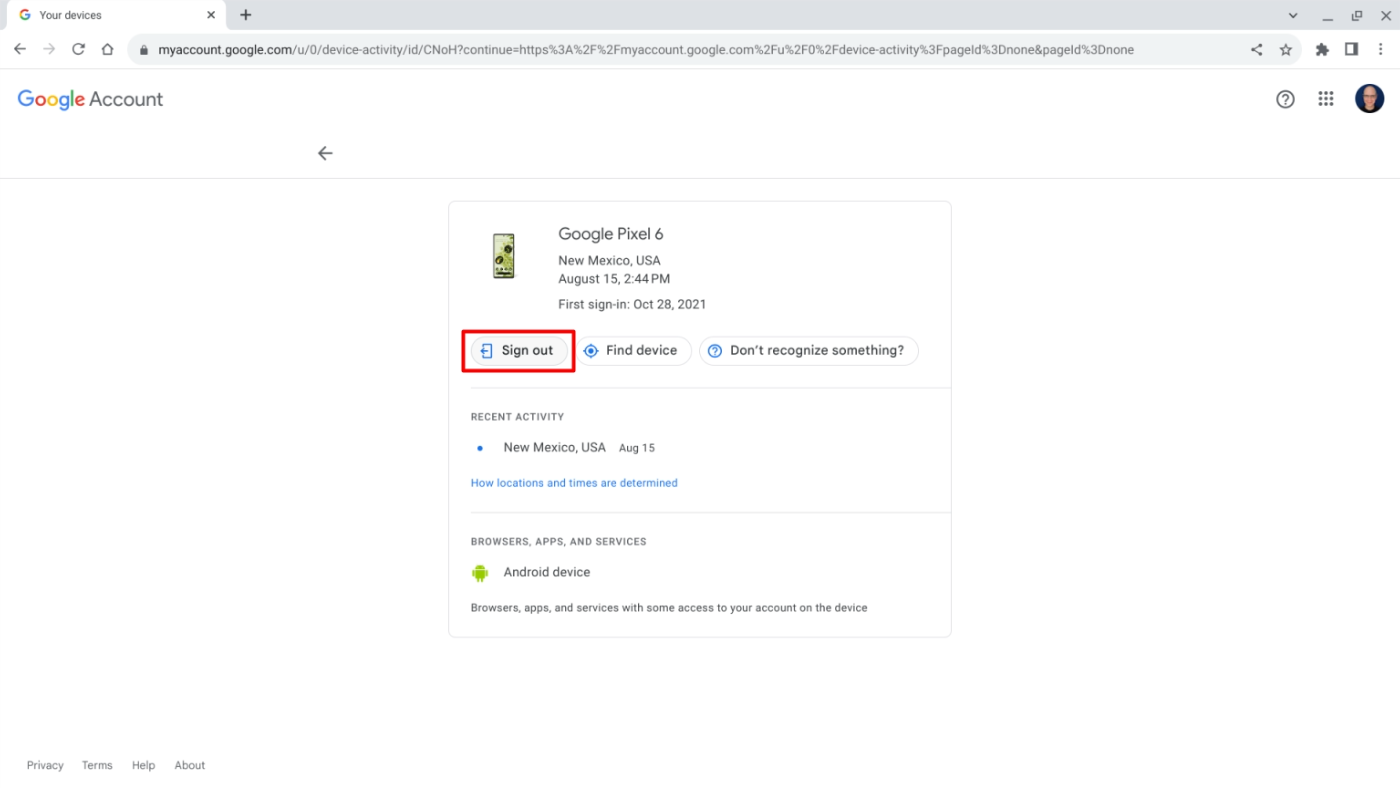
Task: Click the share icon in the toolbar
Action: click(x=1256, y=48)
